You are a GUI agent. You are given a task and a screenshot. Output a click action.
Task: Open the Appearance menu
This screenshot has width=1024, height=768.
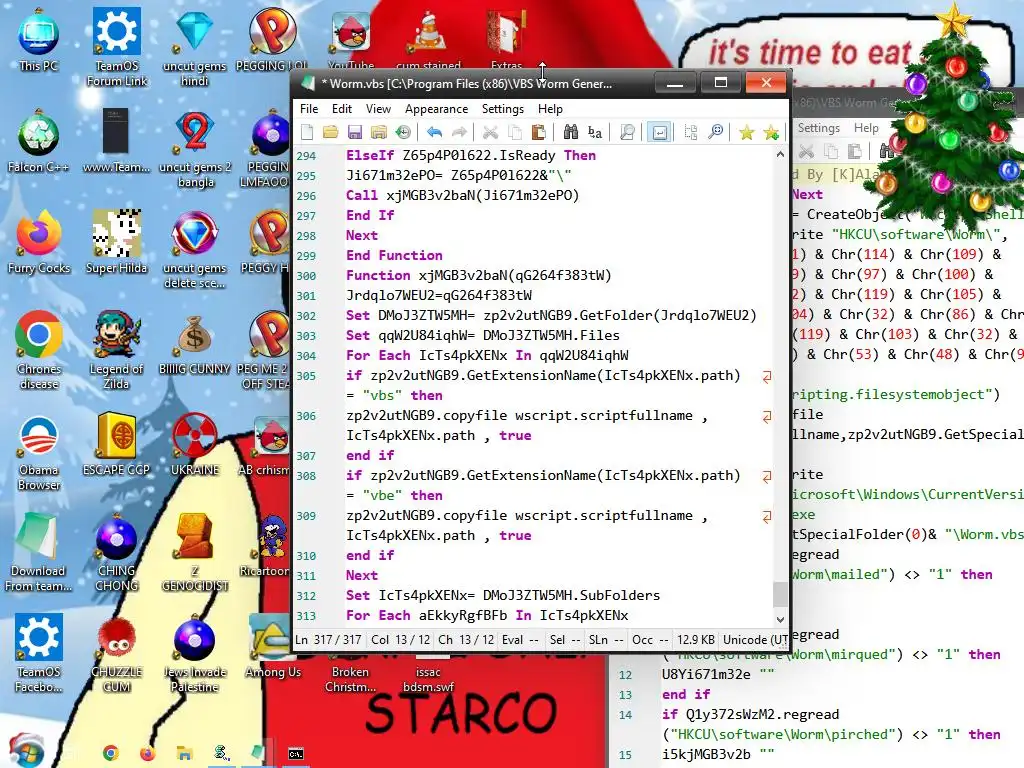point(436,108)
